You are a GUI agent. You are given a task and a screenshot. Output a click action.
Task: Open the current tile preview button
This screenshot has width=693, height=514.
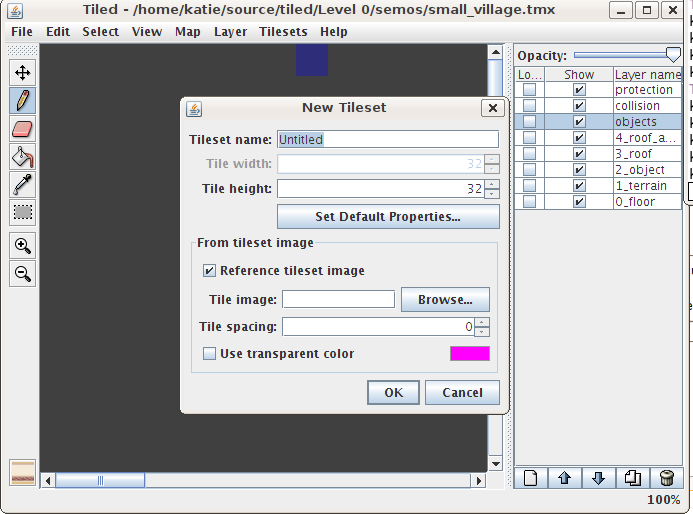click(x=23, y=472)
